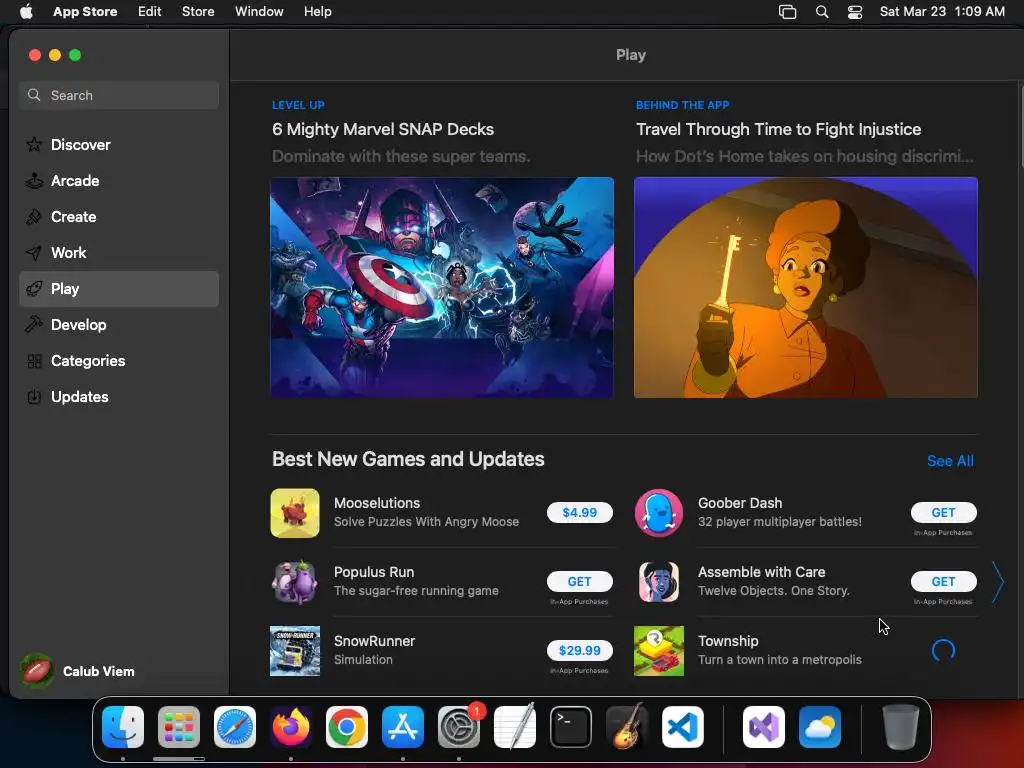The width and height of the screenshot is (1024, 768).
Task: Buy SnowRunner for $29.99
Action: point(580,650)
